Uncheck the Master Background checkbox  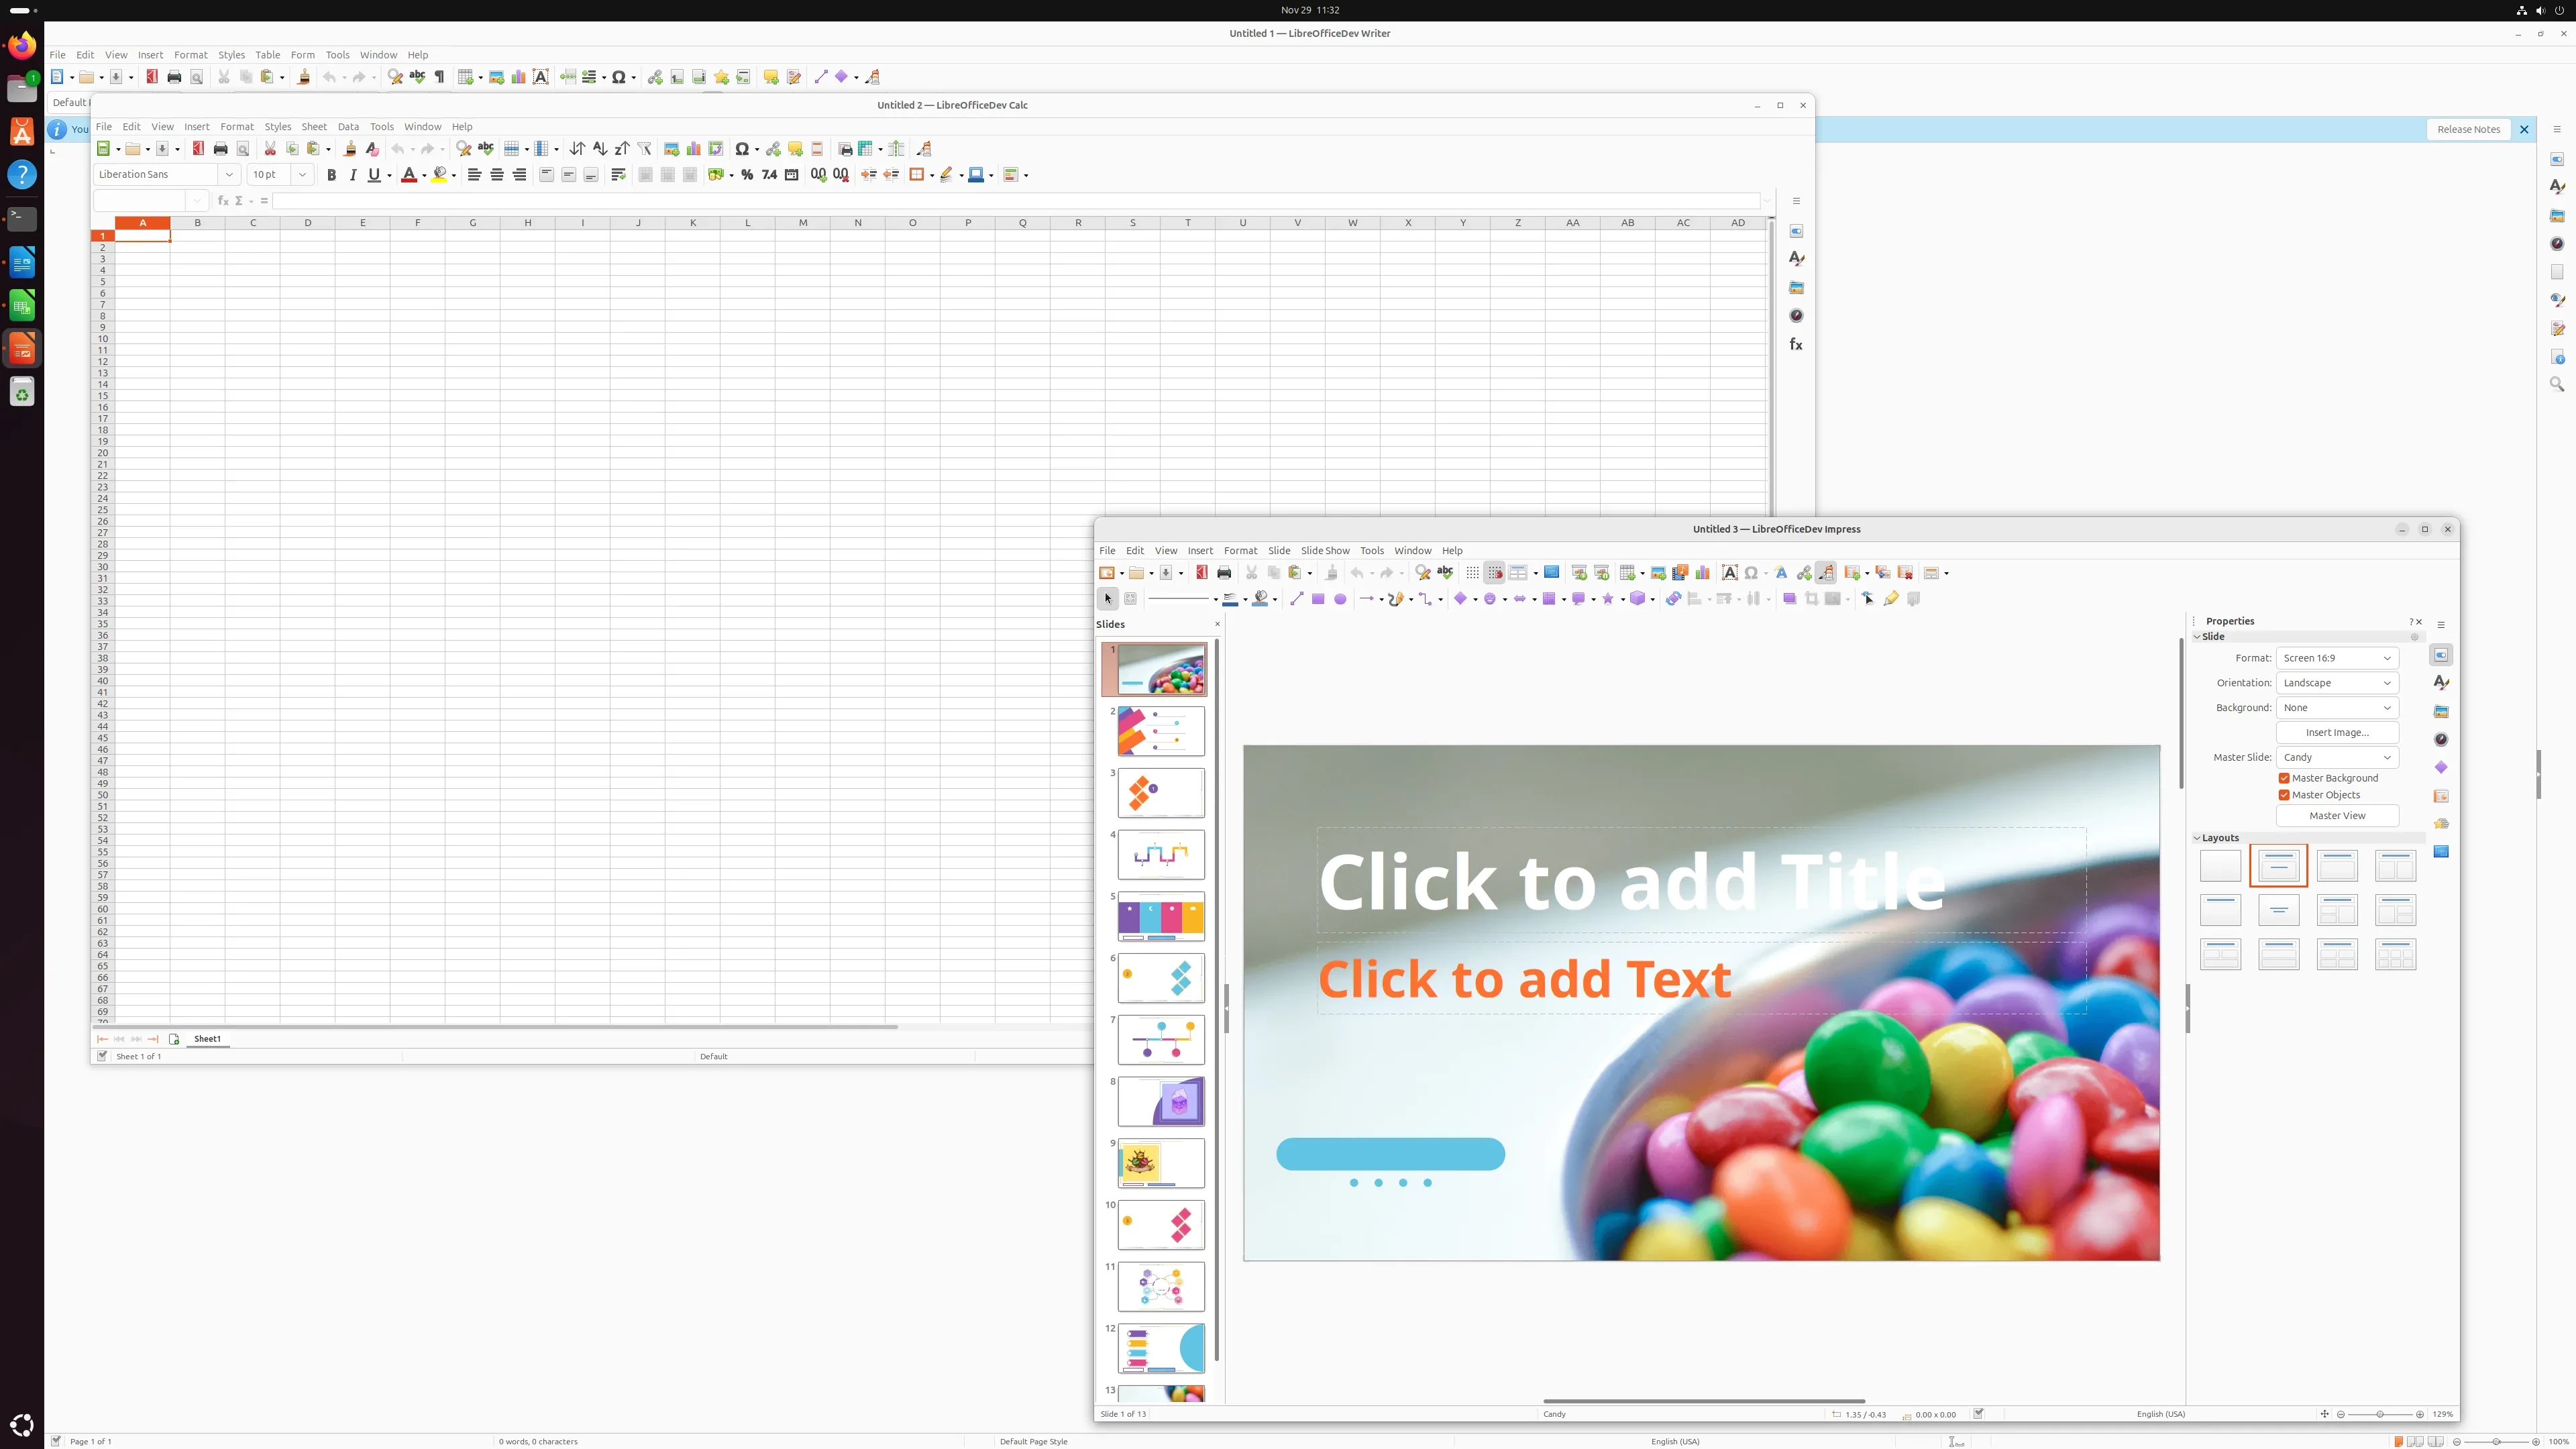[x=2284, y=778]
